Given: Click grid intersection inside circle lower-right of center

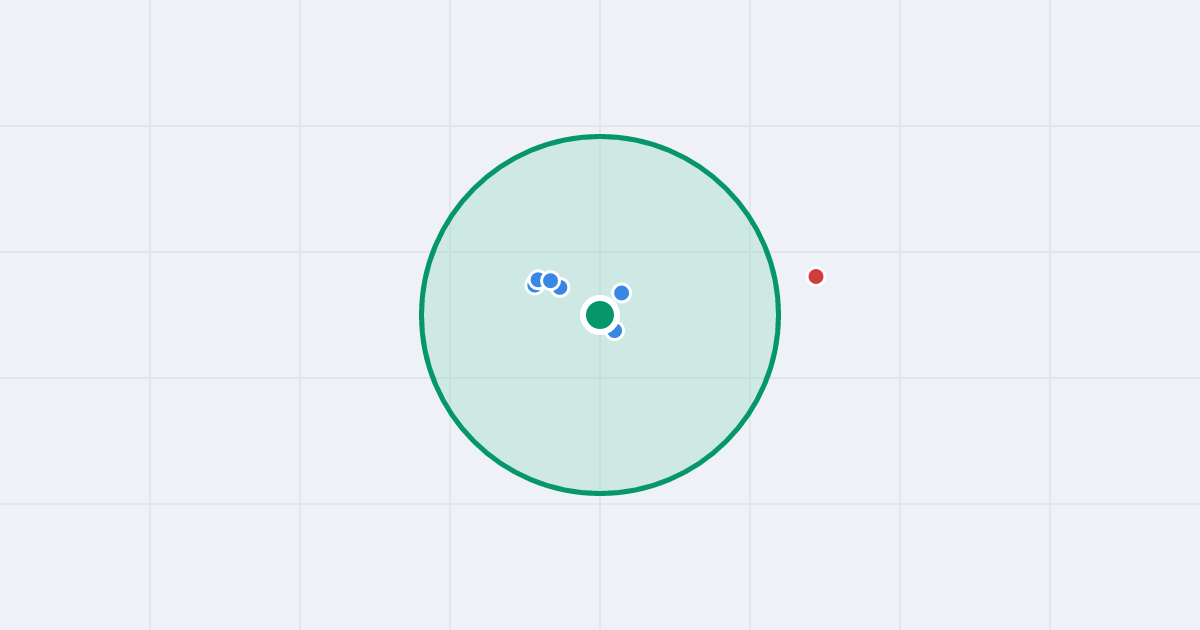Looking at the screenshot, I should (x=750, y=378).
